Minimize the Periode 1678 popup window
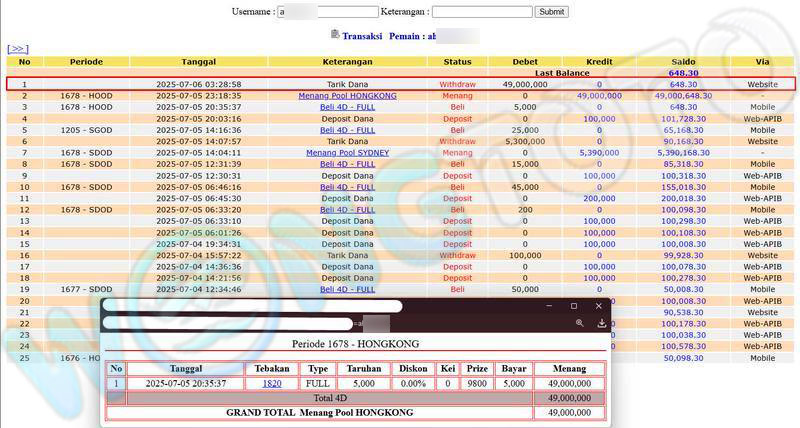Screen dimensions: 800x428 click(x=548, y=306)
